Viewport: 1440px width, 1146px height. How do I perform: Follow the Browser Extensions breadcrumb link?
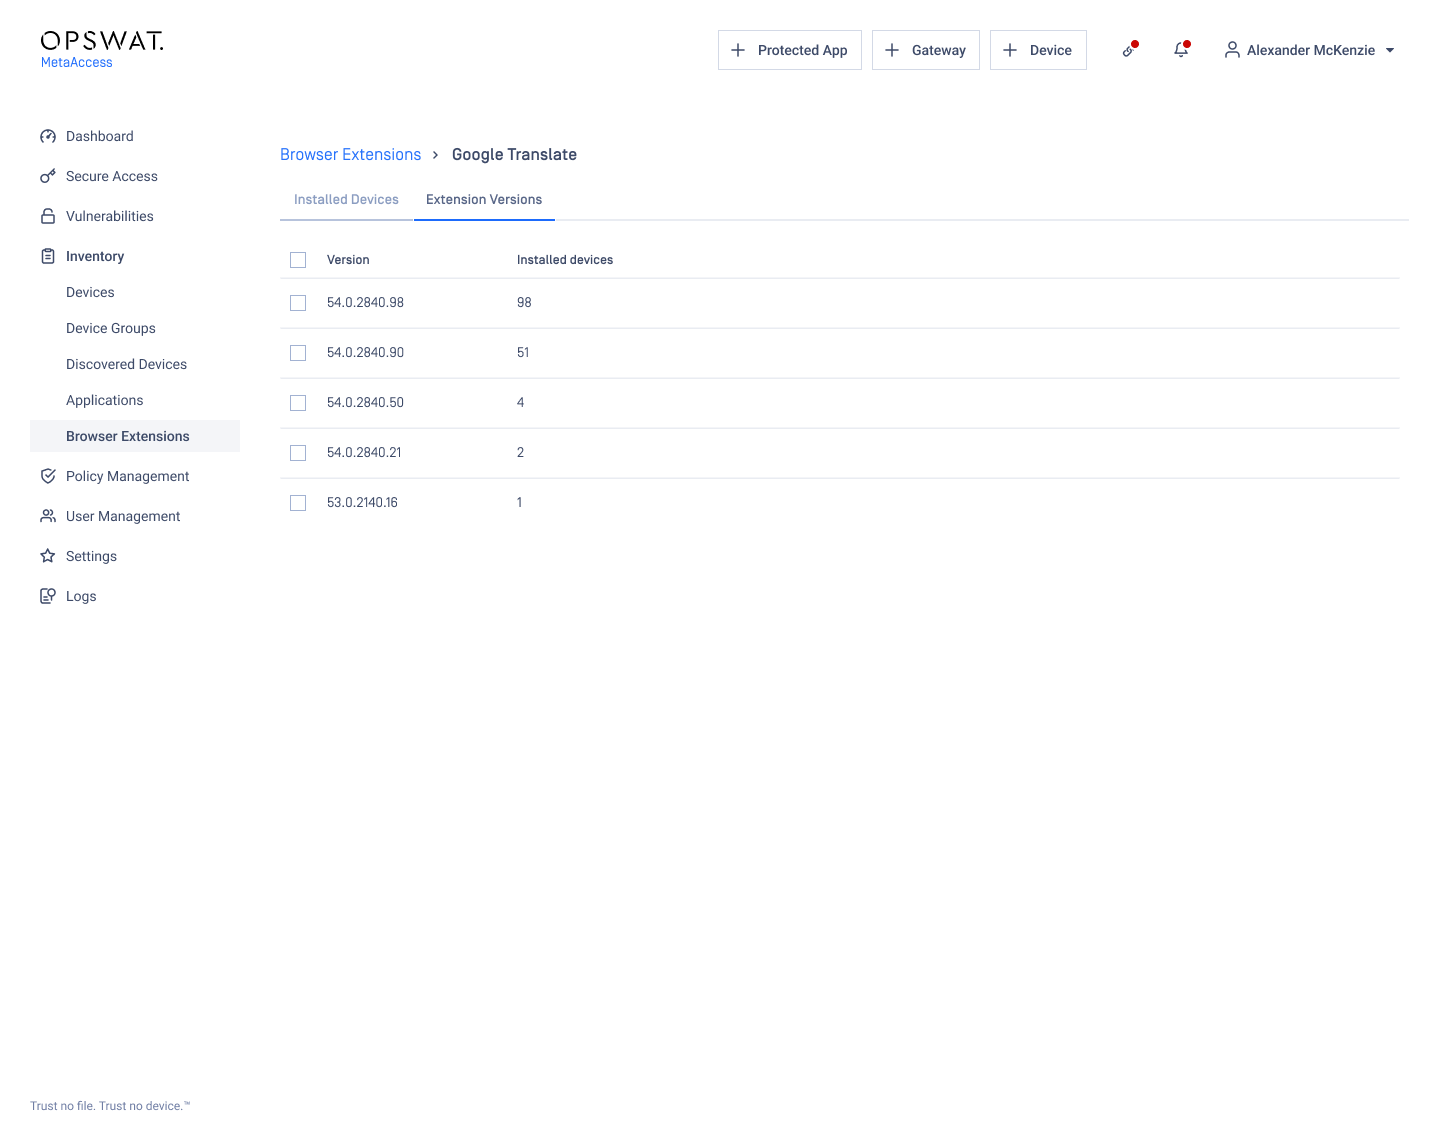click(x=351, y=154)
